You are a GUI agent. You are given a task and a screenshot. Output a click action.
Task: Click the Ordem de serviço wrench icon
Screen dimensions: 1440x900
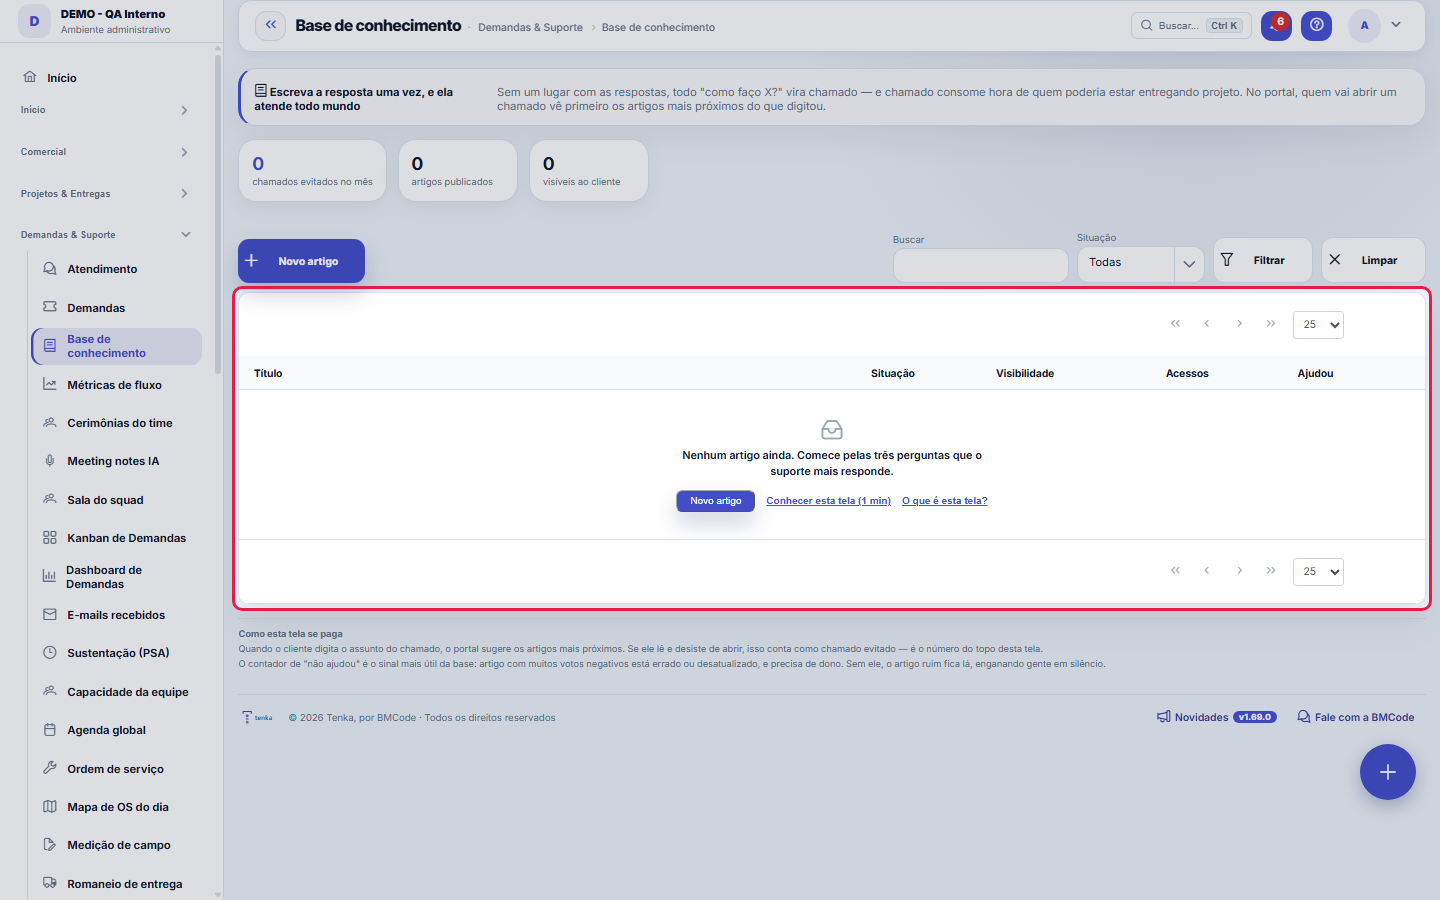coord(50,768)
